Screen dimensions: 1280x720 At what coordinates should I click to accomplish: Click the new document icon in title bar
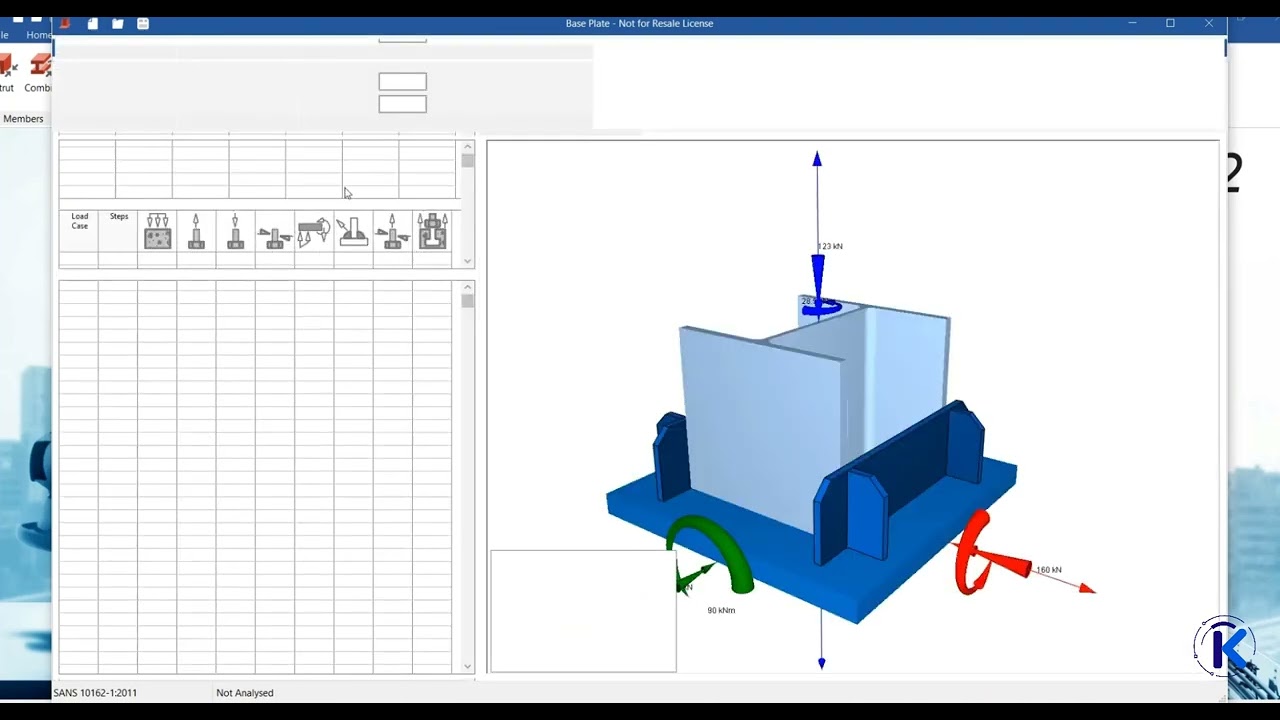click(x=93, y=23)
